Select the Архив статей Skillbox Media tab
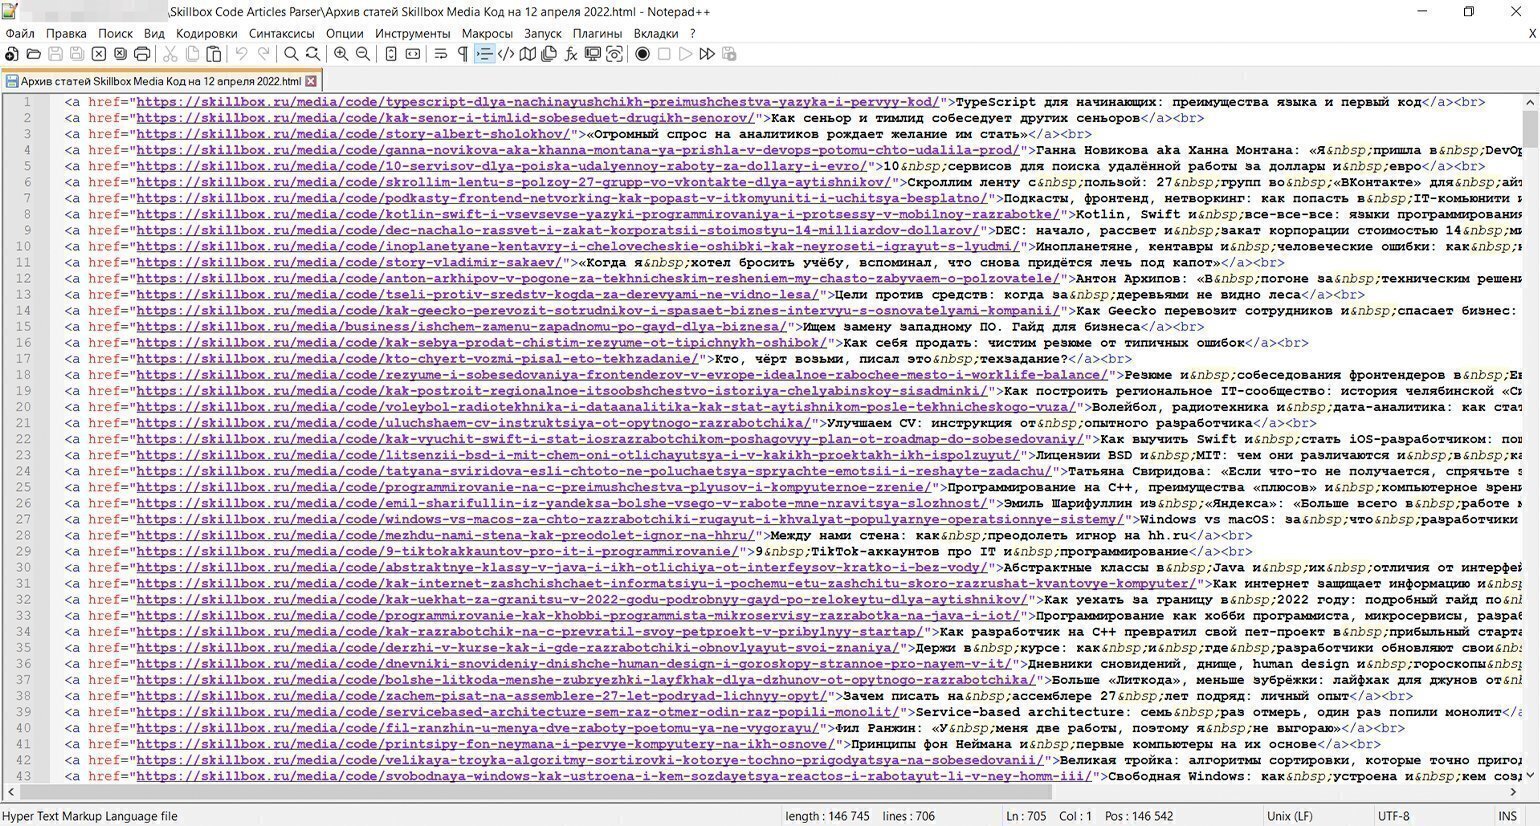1540x826 pixels. (x=161, y=81)
